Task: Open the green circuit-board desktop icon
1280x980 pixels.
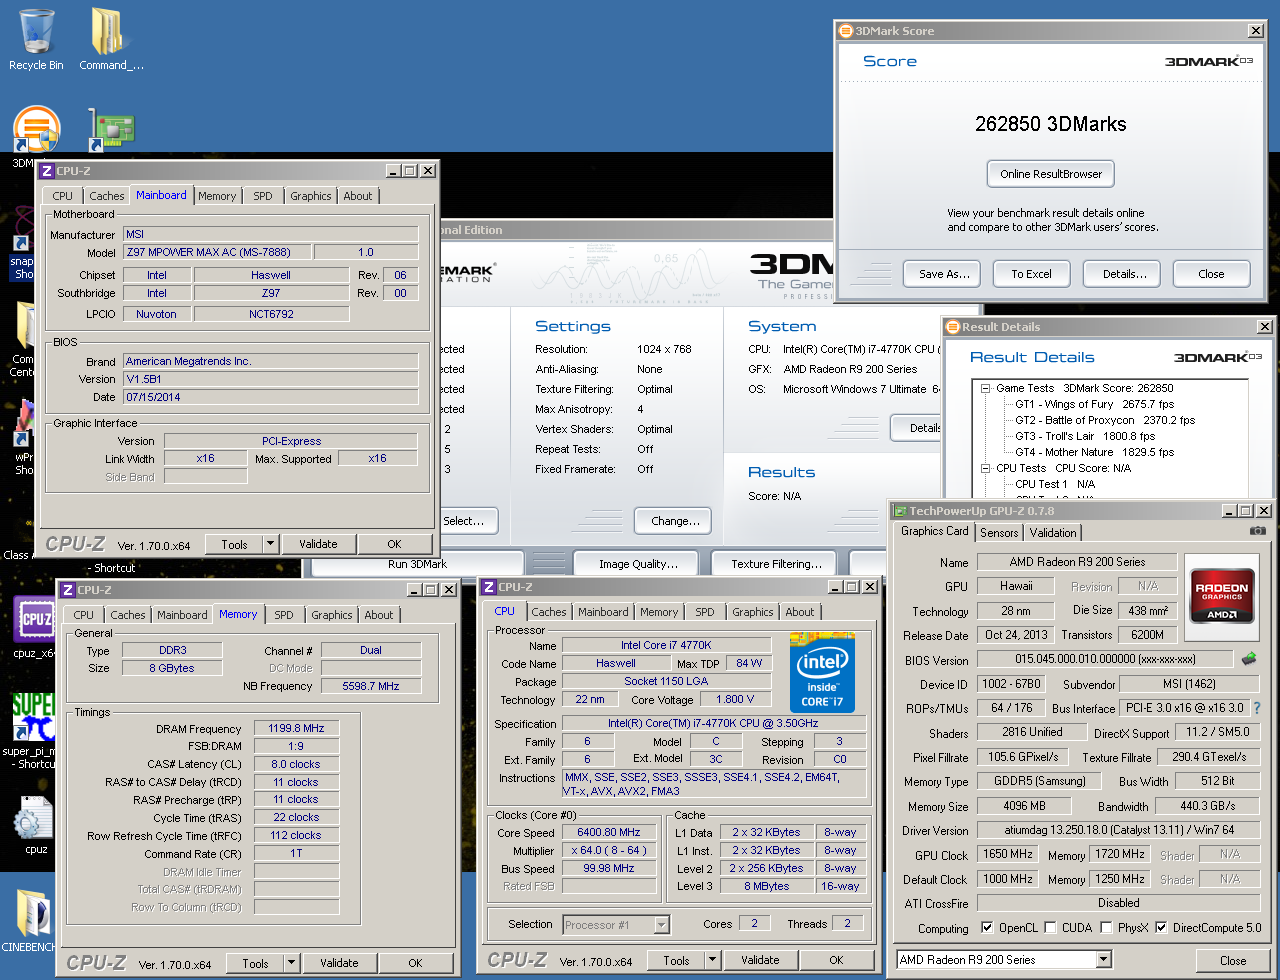Action: [111, 128]
